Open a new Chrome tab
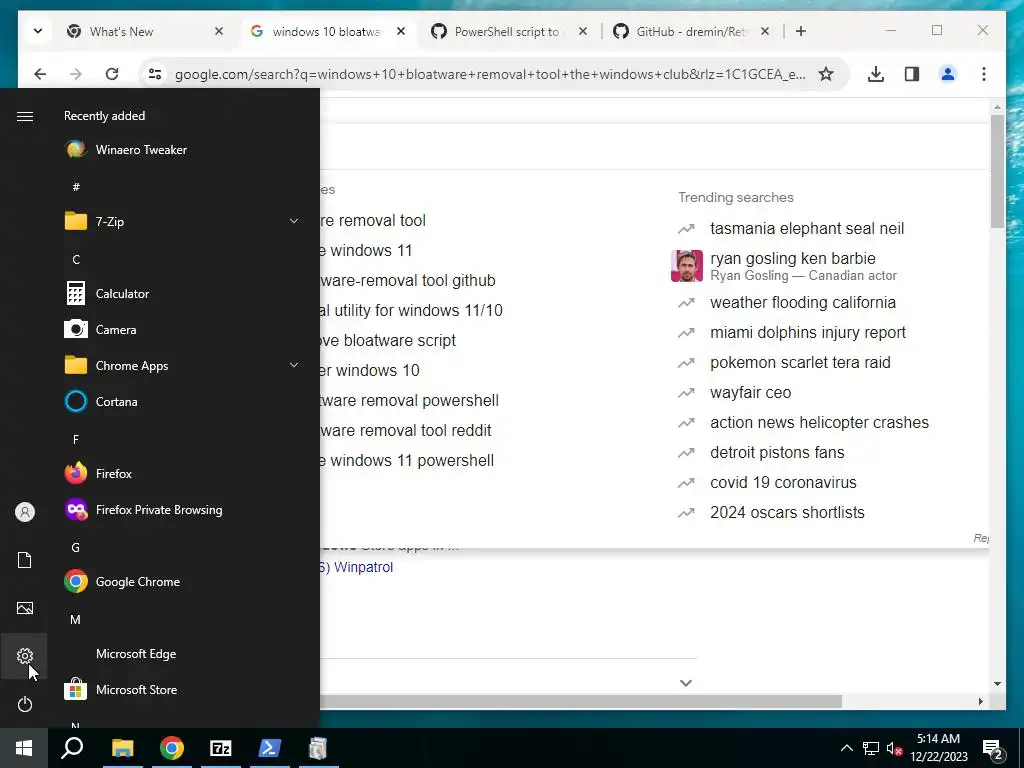Image resolution: width=1024 pixels, height=768 pixels. coord(801,31)
